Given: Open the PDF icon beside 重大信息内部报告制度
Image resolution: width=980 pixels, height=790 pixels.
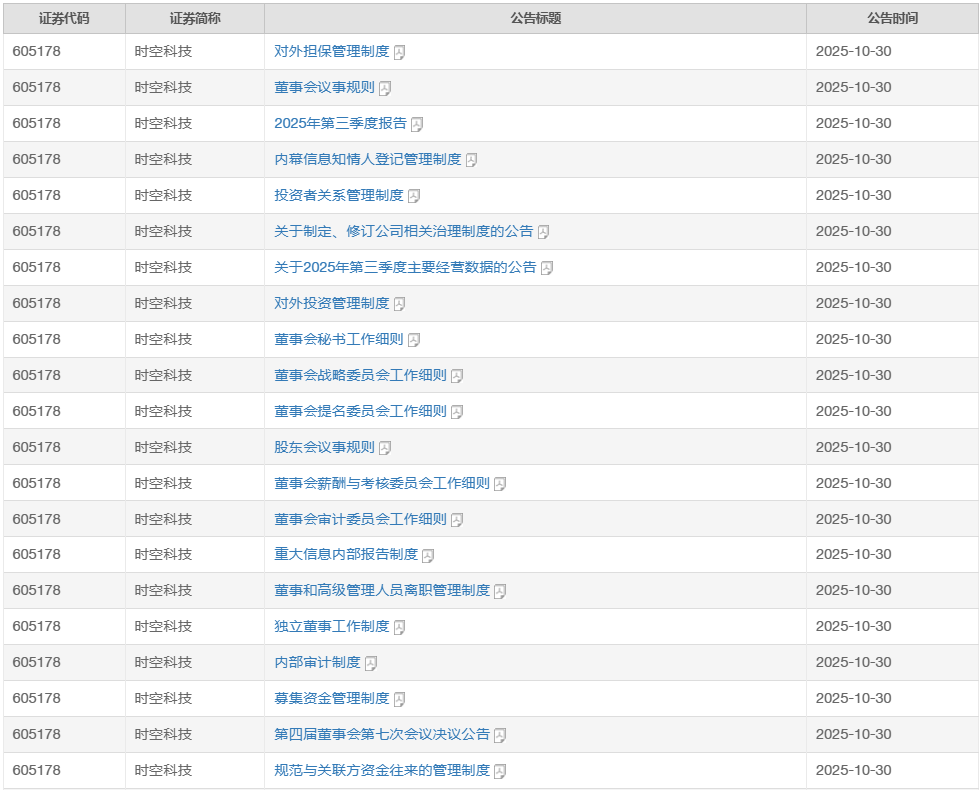Looking at the screenshot, I should point(428,555).
